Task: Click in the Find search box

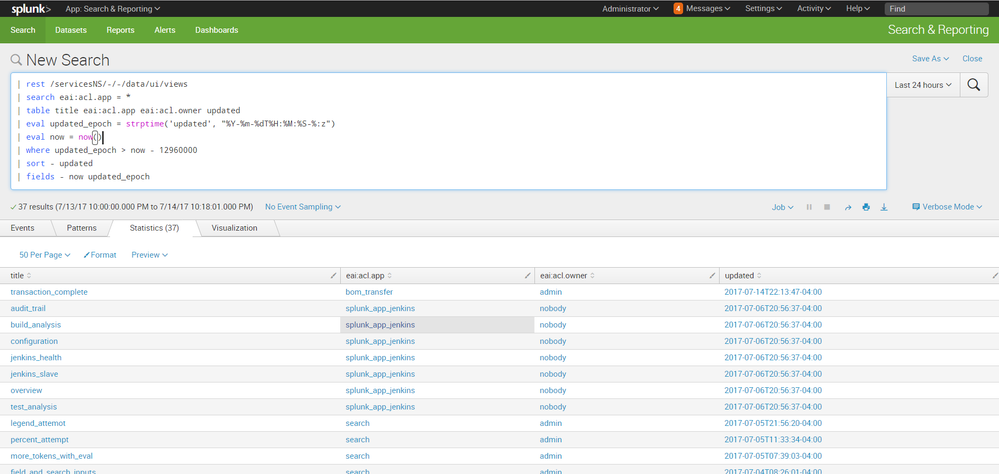Action: 937,9
